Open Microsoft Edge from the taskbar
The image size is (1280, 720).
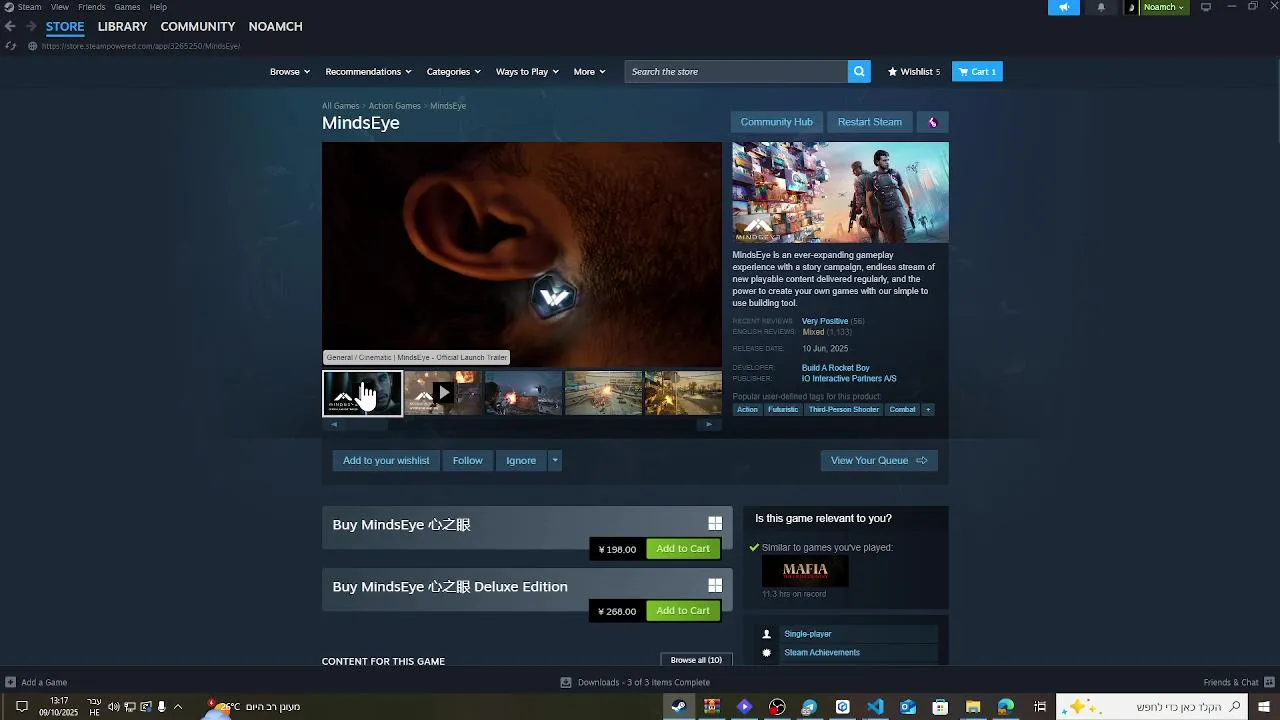coord(1006,707)
